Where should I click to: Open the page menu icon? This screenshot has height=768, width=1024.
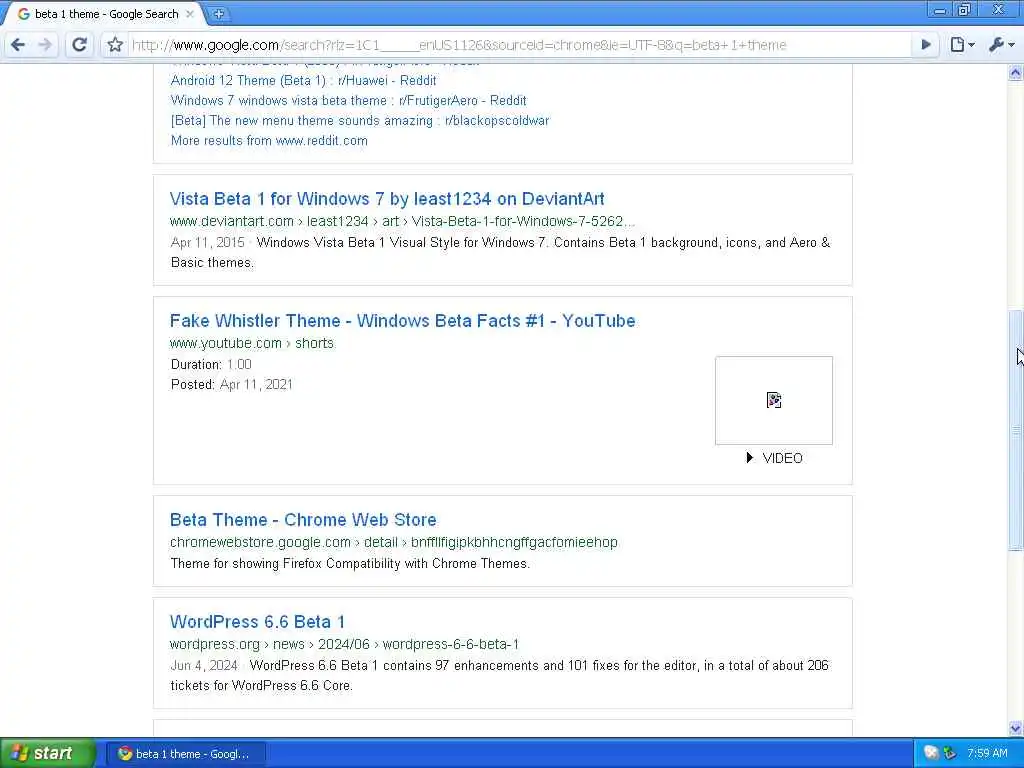[x=962, y=44]
